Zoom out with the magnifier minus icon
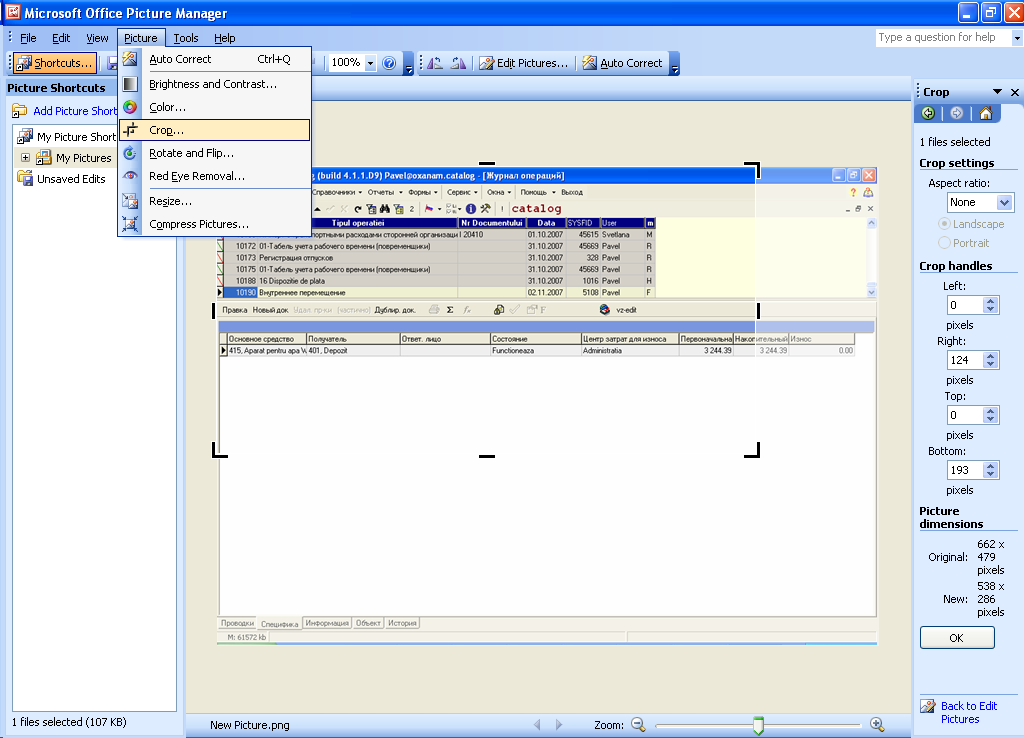Screen dimensions: 1024x738 [638, 724]
